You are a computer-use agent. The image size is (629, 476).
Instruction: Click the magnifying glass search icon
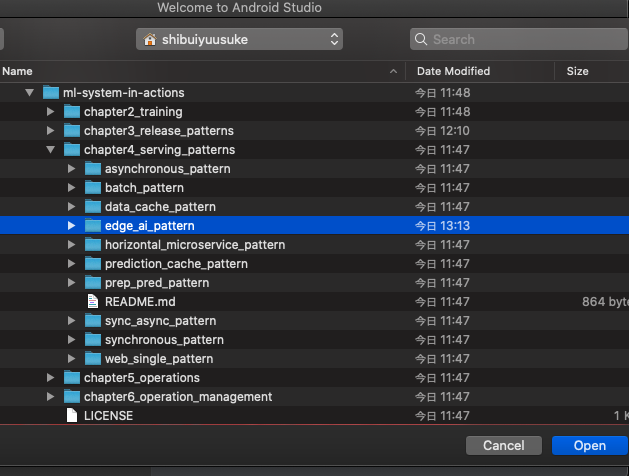(x=421, y=39)
